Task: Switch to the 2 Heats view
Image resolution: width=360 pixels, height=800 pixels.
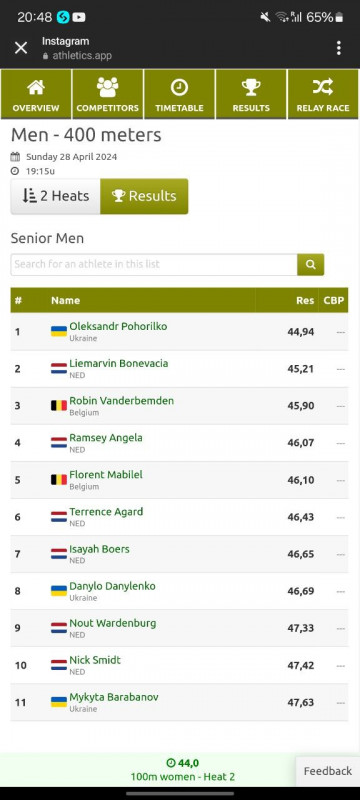Action: 56,196
